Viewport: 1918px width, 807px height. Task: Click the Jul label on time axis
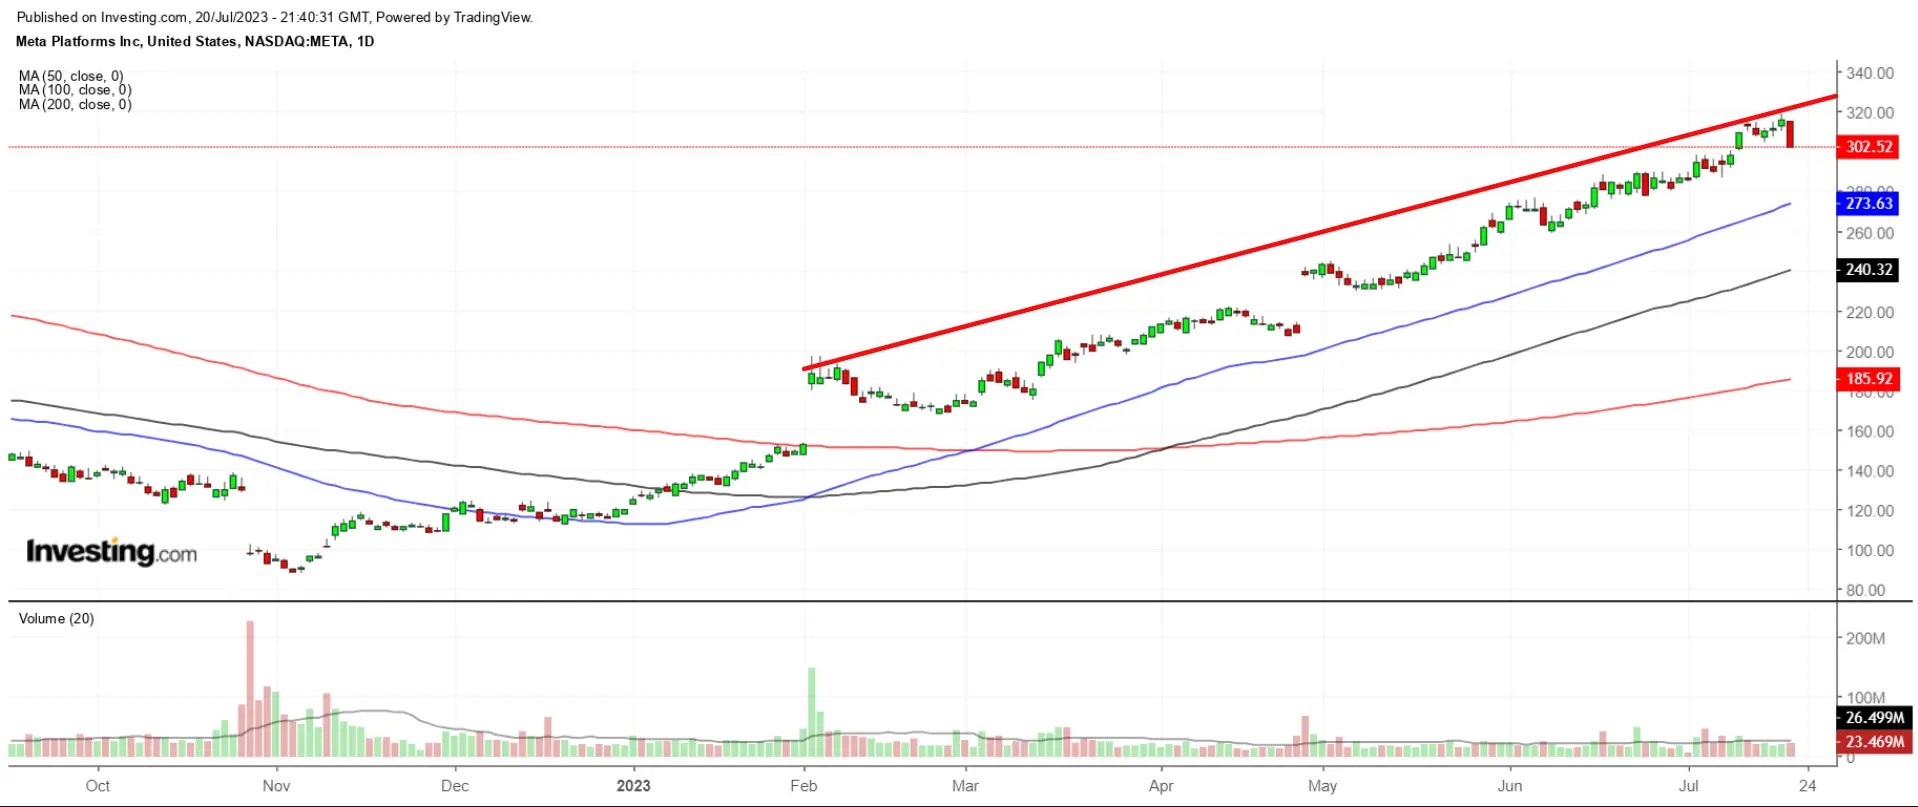point(1688,786)
